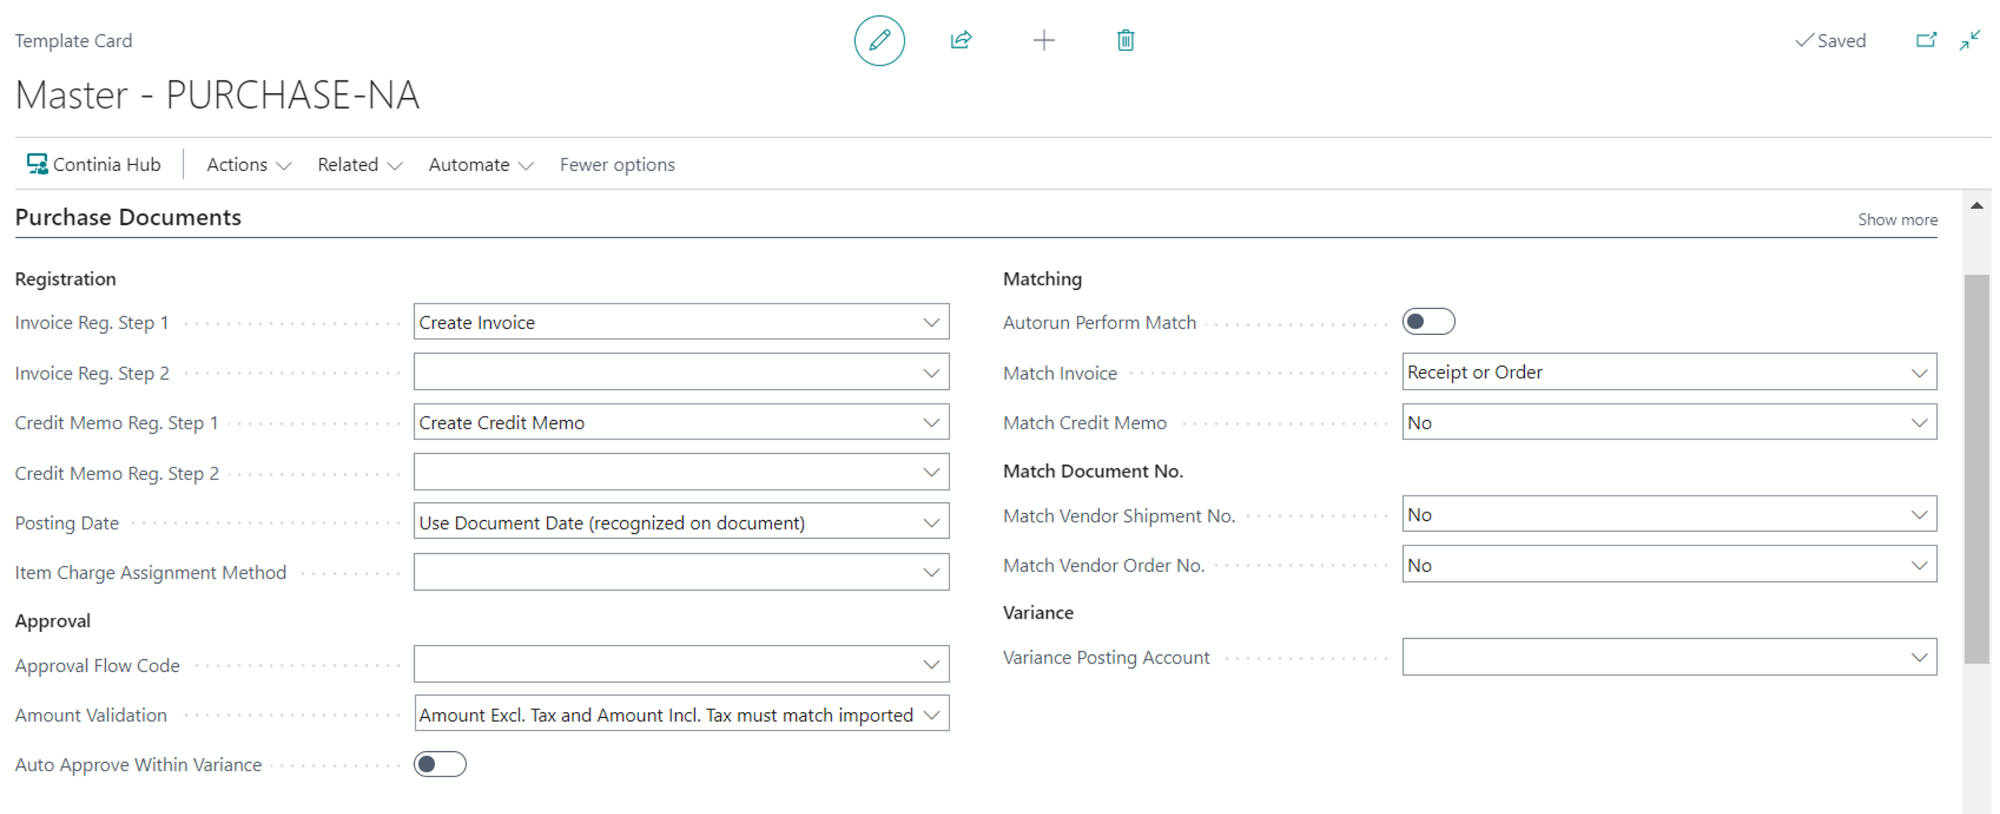The image size is (2000, 814).
Task: Expand Variance Posting Account dropdown
Action: point(1918,658)
